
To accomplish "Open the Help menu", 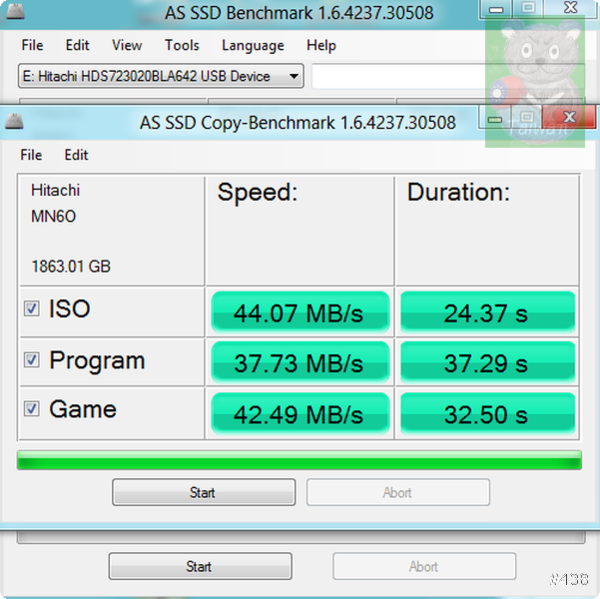I will point(321,45).
